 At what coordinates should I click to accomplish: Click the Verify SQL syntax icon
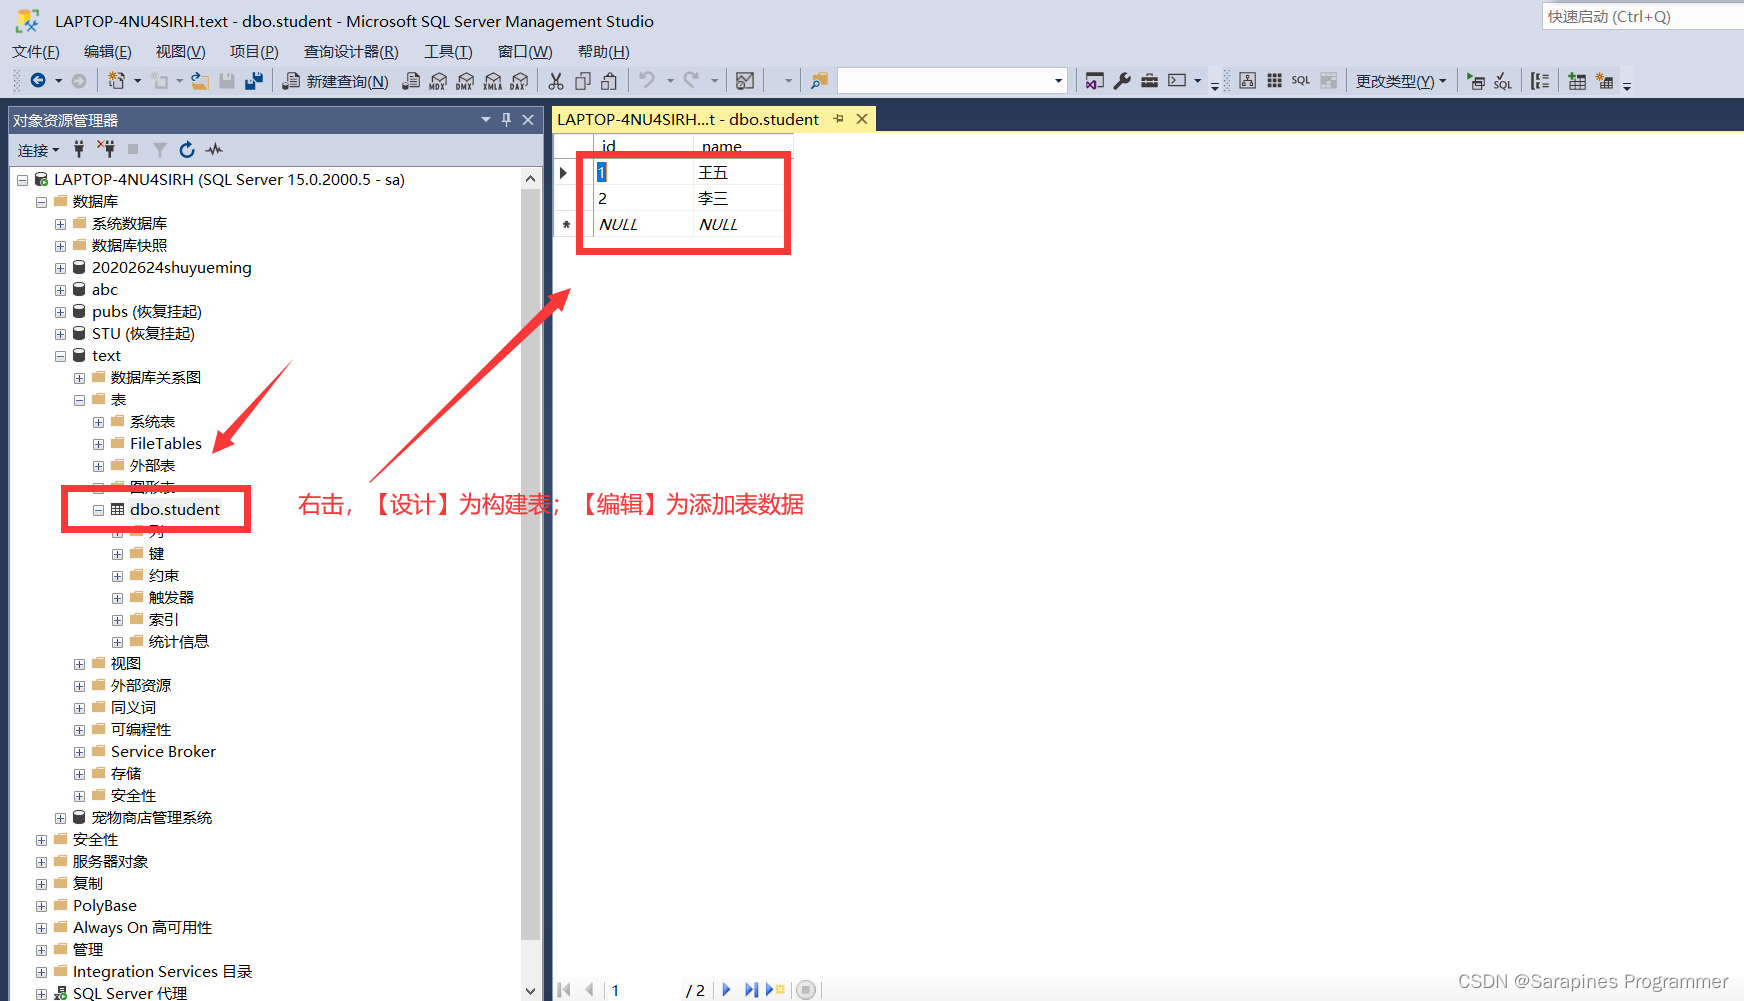[1502, 81]
